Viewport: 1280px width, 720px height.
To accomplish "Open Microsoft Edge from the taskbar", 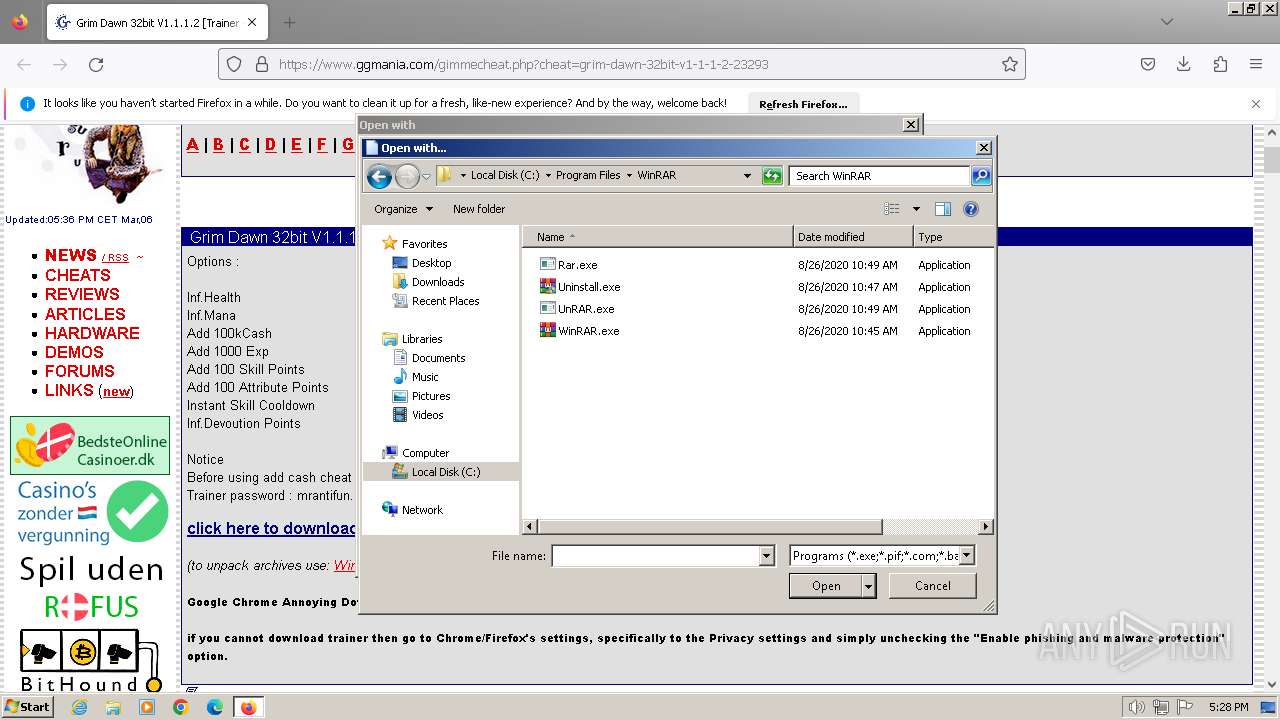I will point(214,707).
